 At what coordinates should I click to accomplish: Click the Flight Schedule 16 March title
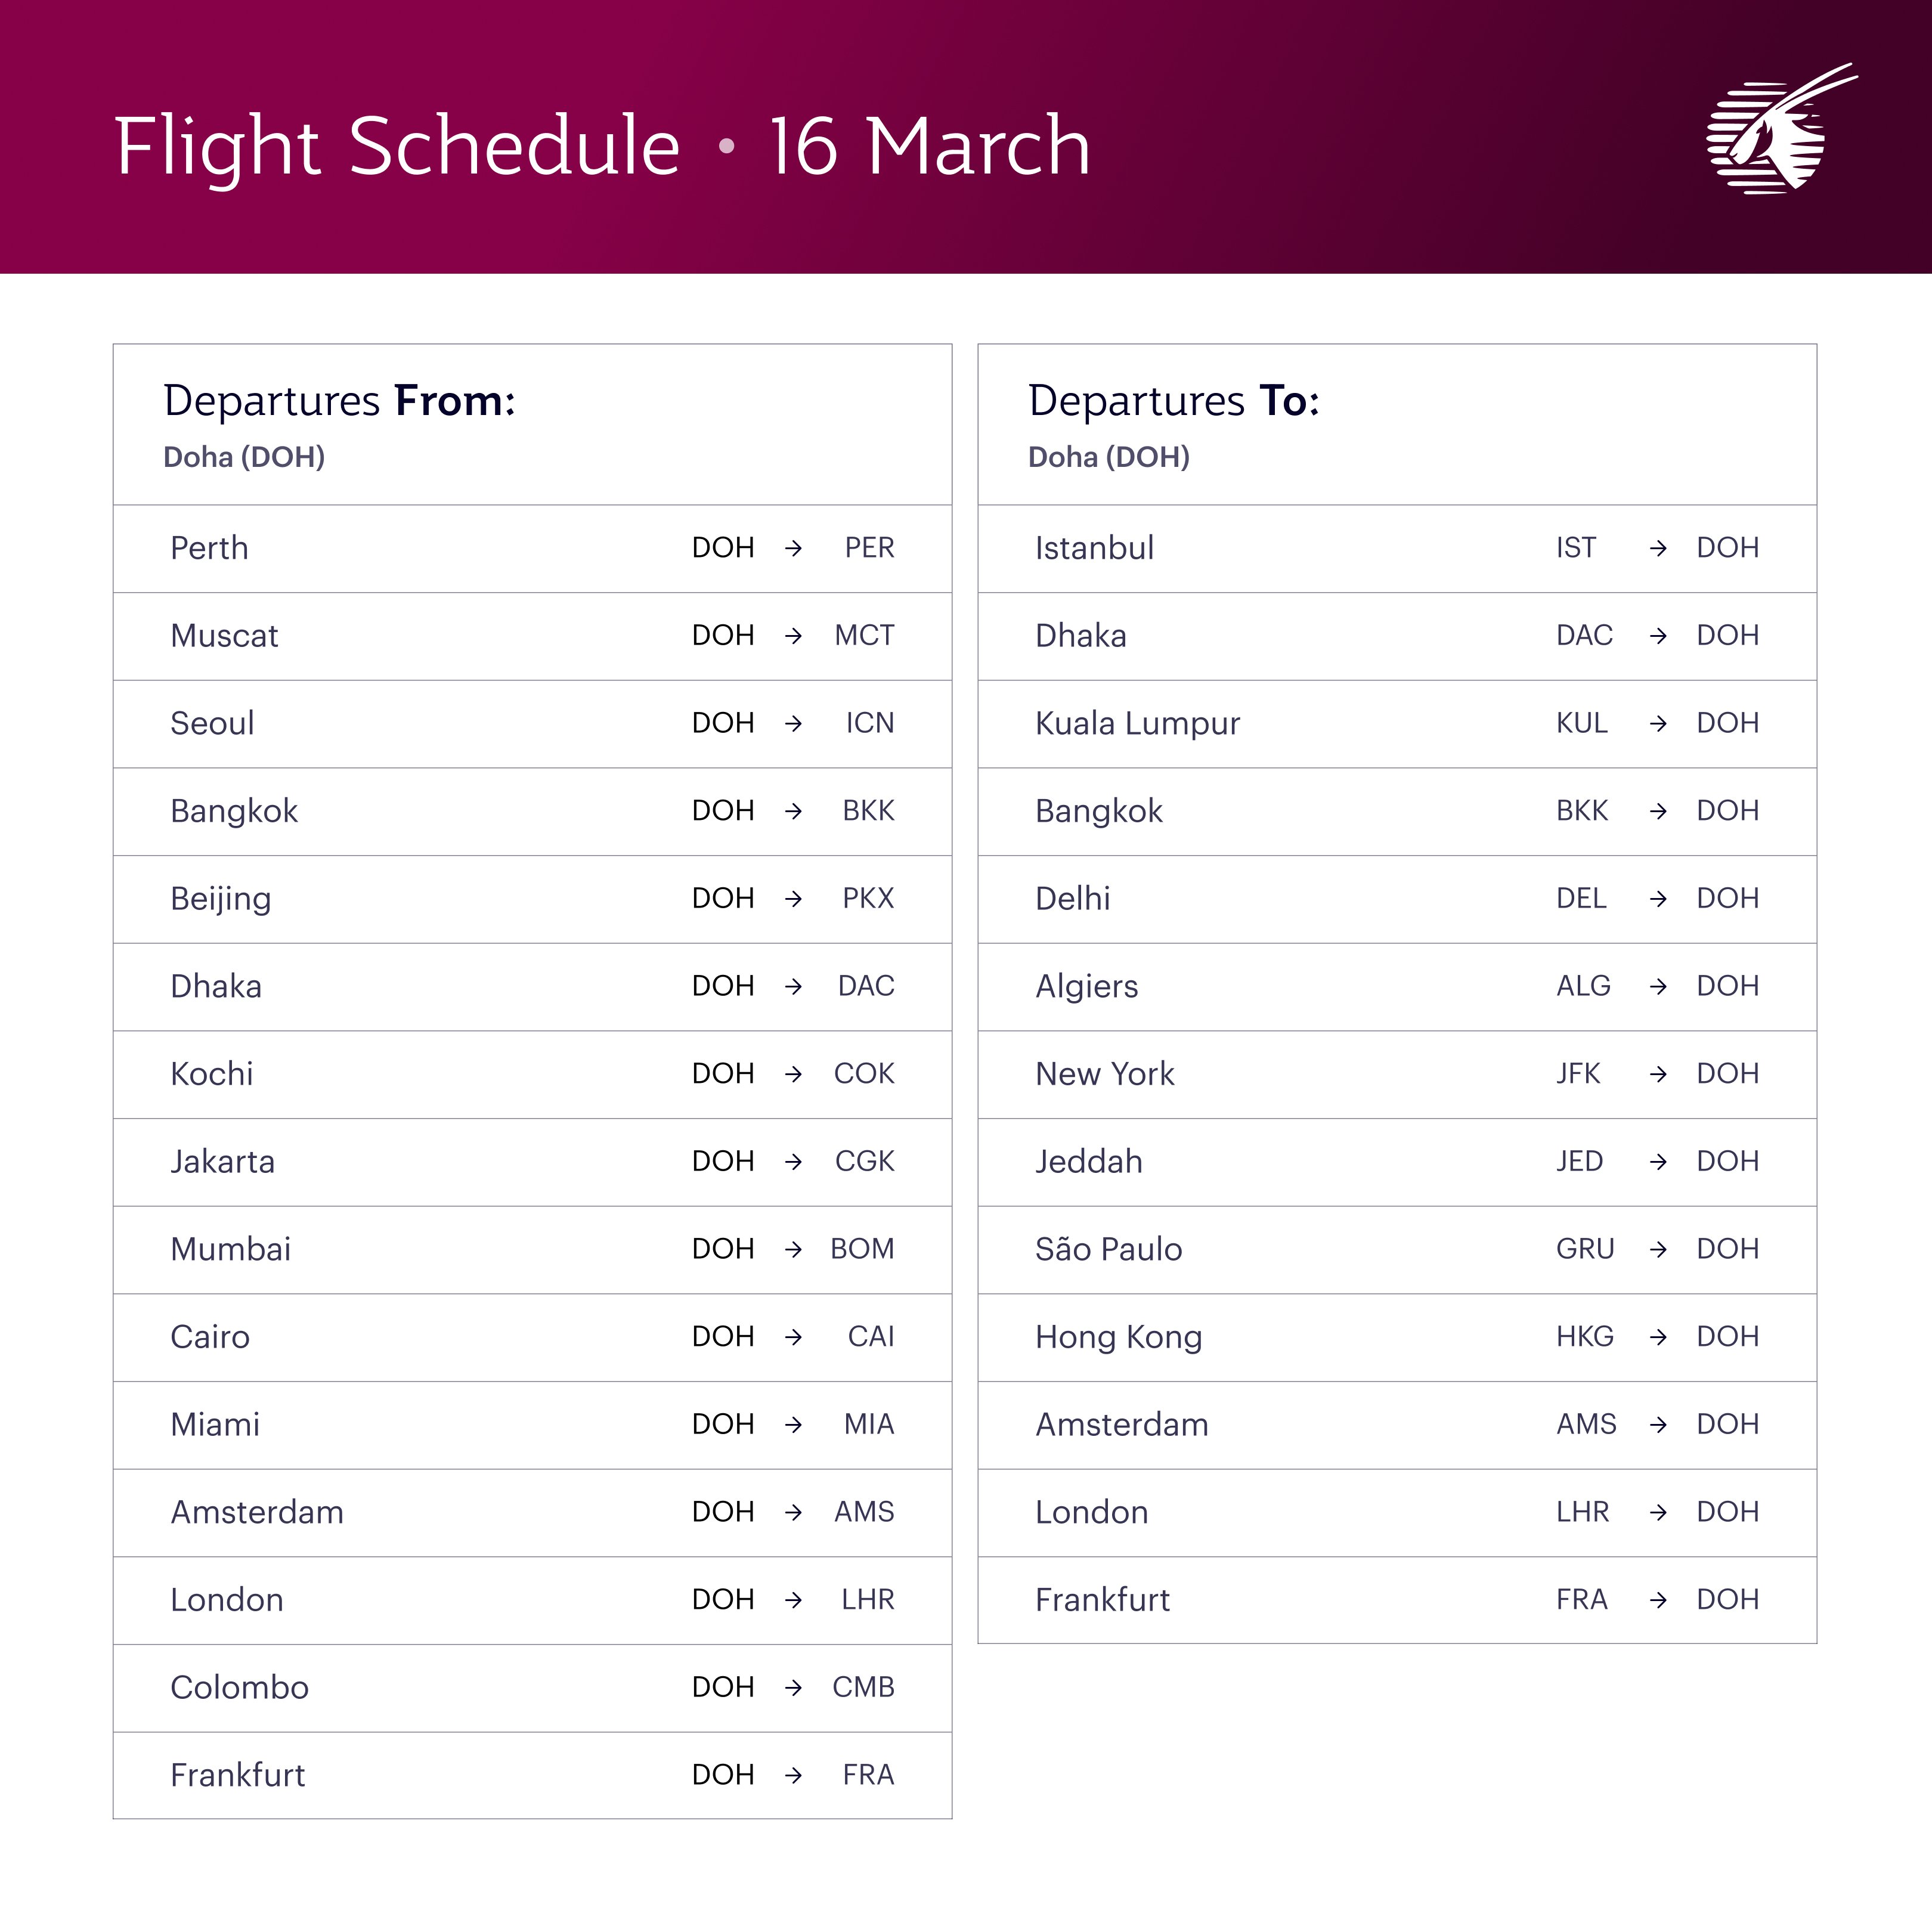point(602,146)
